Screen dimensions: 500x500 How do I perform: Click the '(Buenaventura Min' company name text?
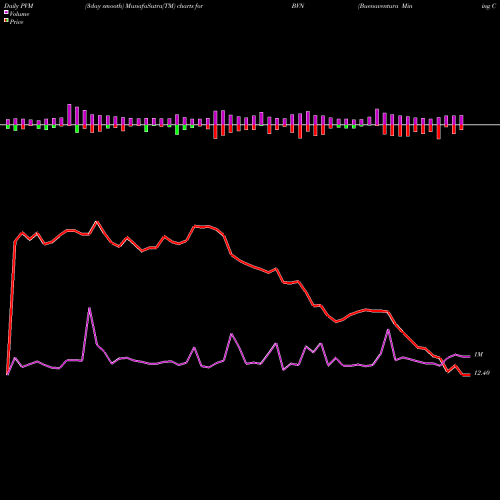(385, 6)
